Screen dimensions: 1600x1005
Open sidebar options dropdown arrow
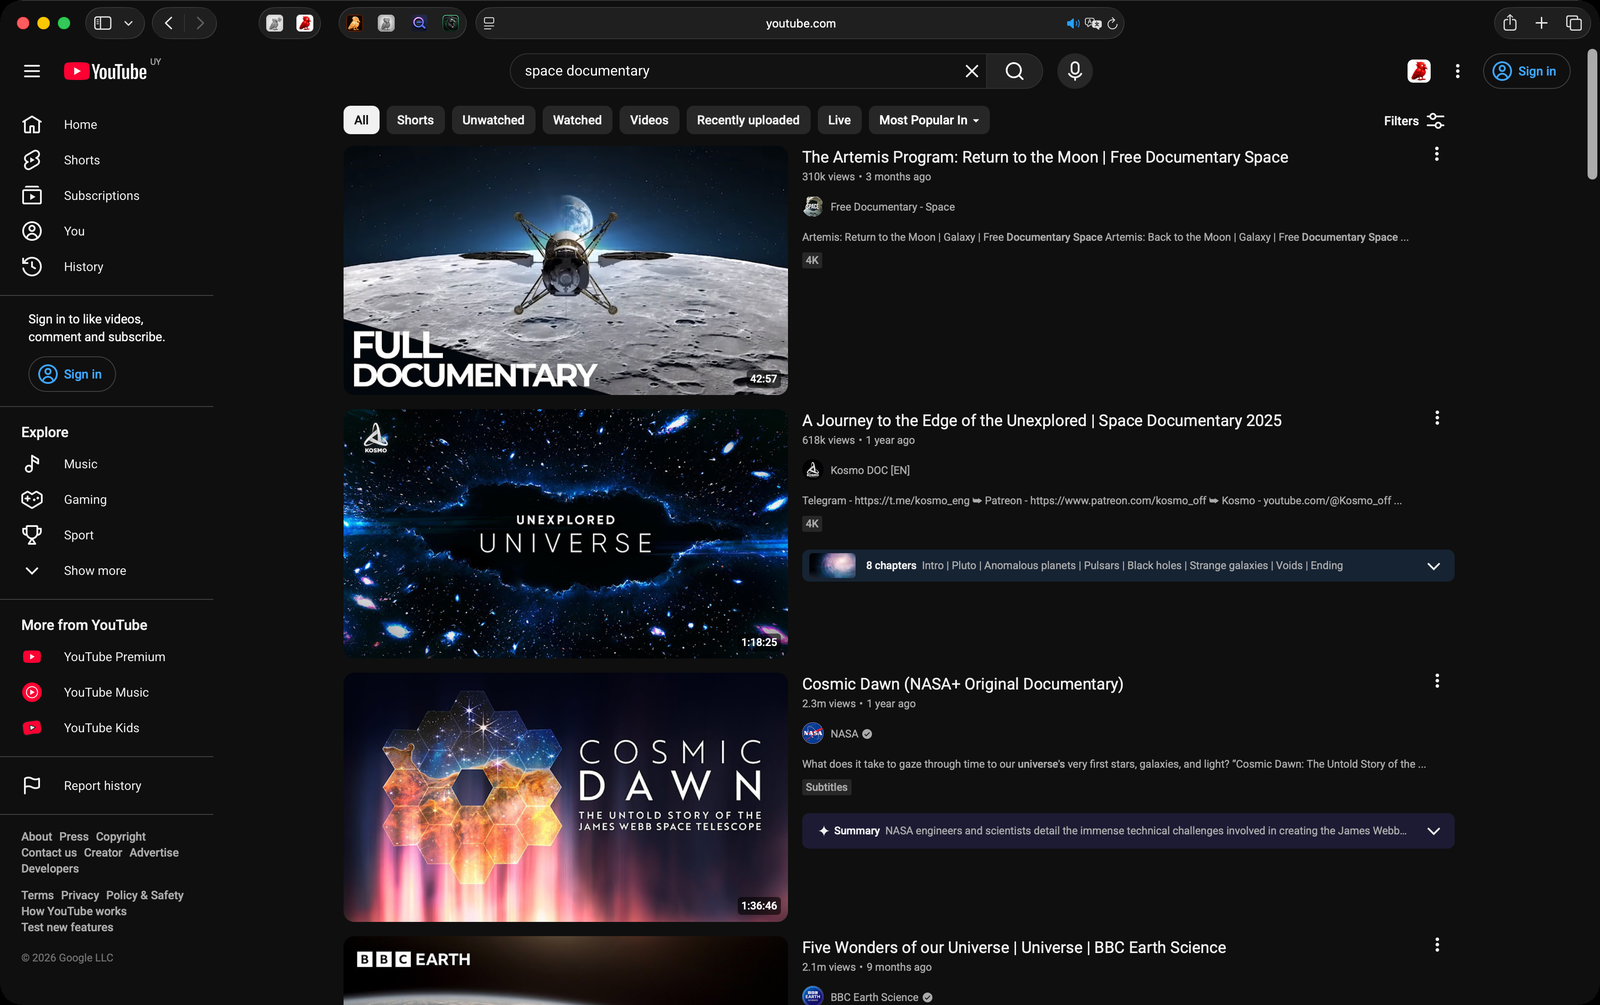coord(128,23)
